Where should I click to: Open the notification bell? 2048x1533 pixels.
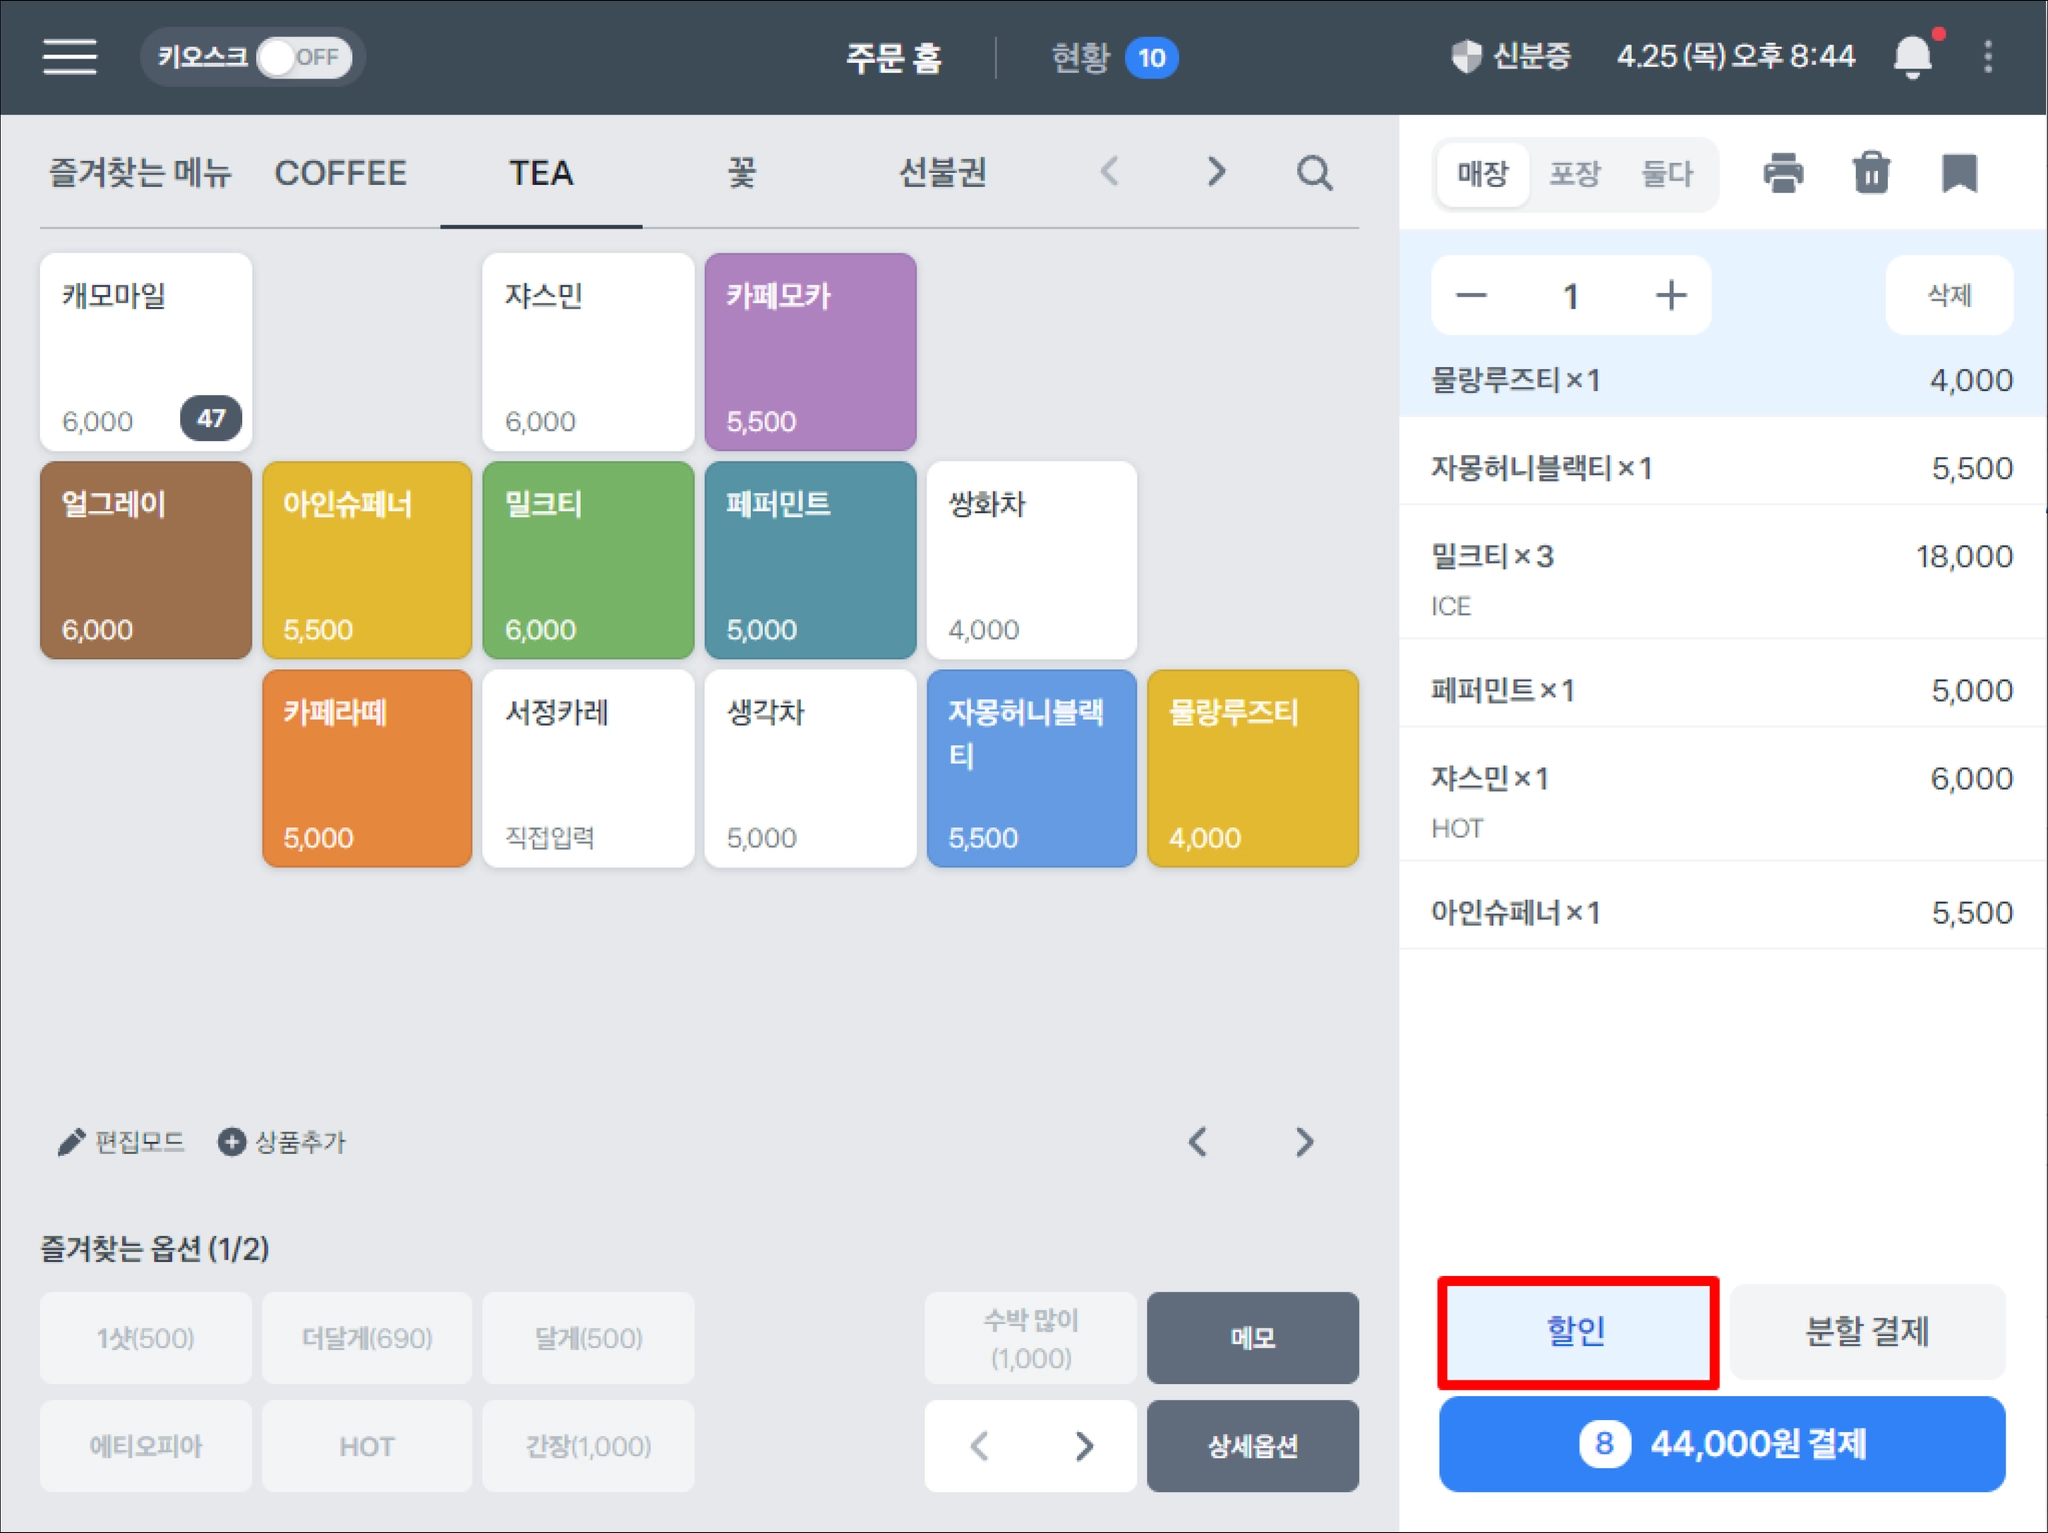1912,57
